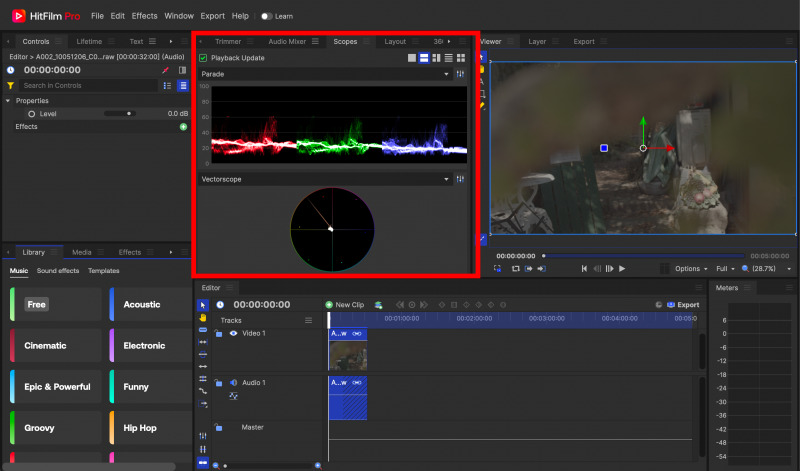
Task: Click the Parade scope settings sliders icon
Action: (x=461, y=74)
